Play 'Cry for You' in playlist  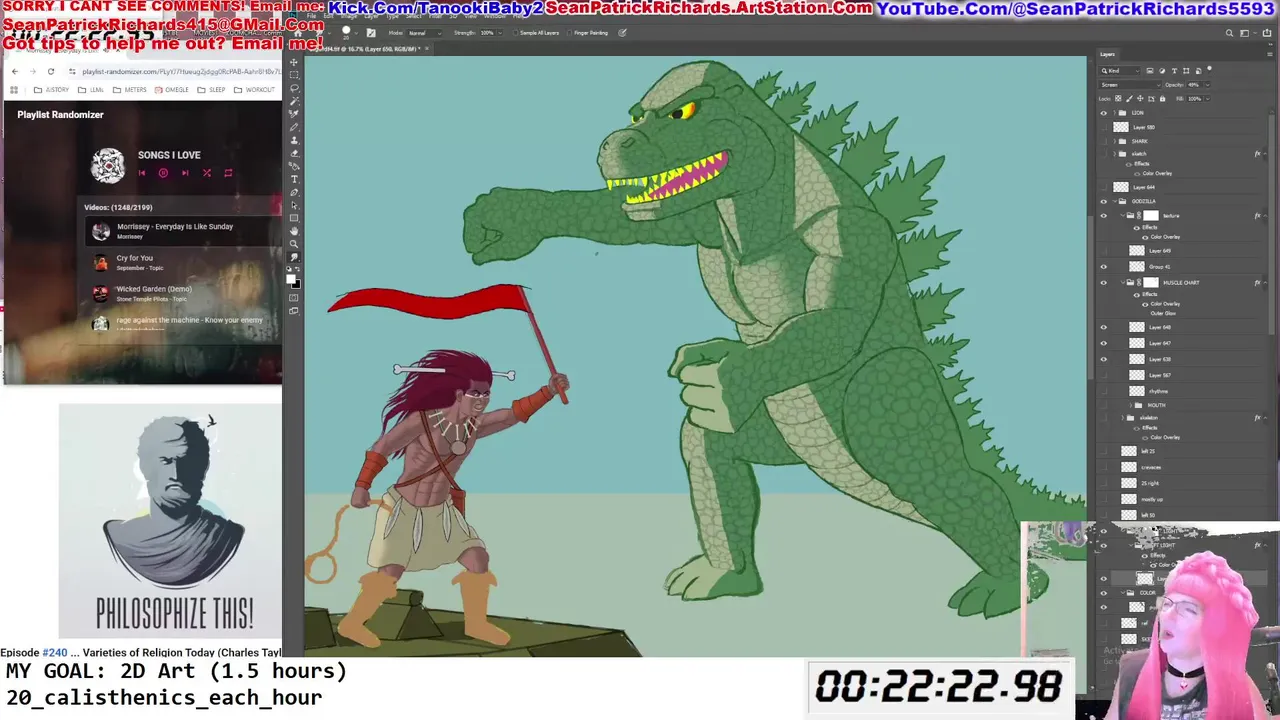183,262
